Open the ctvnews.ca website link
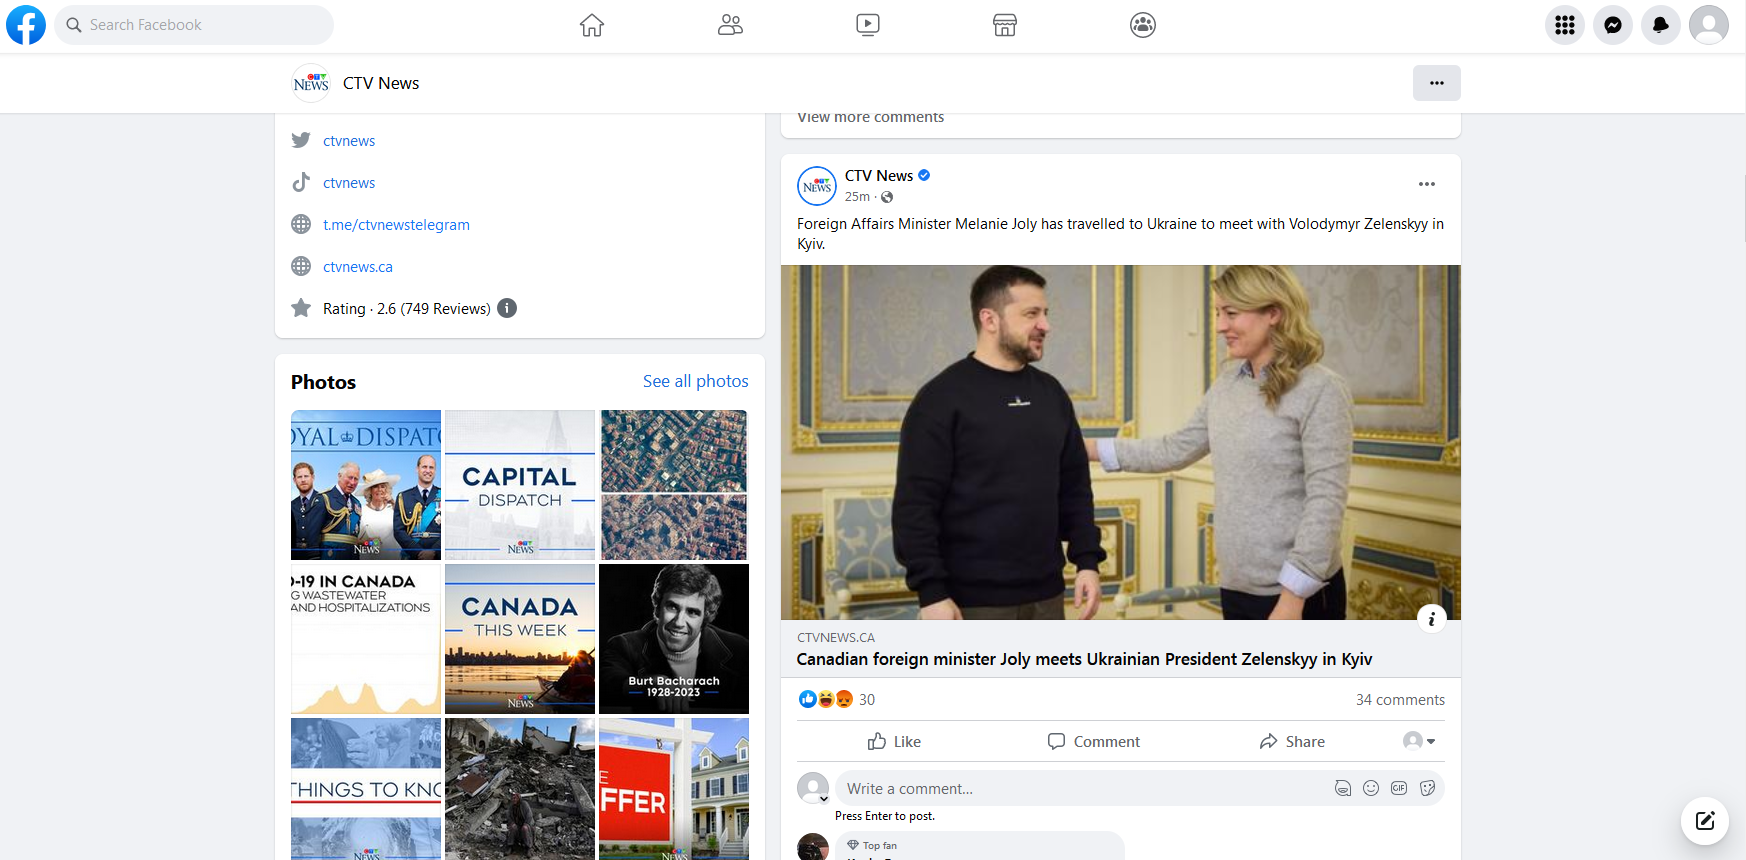Viewport: 1746px width, 860px height. click(358, 267)
